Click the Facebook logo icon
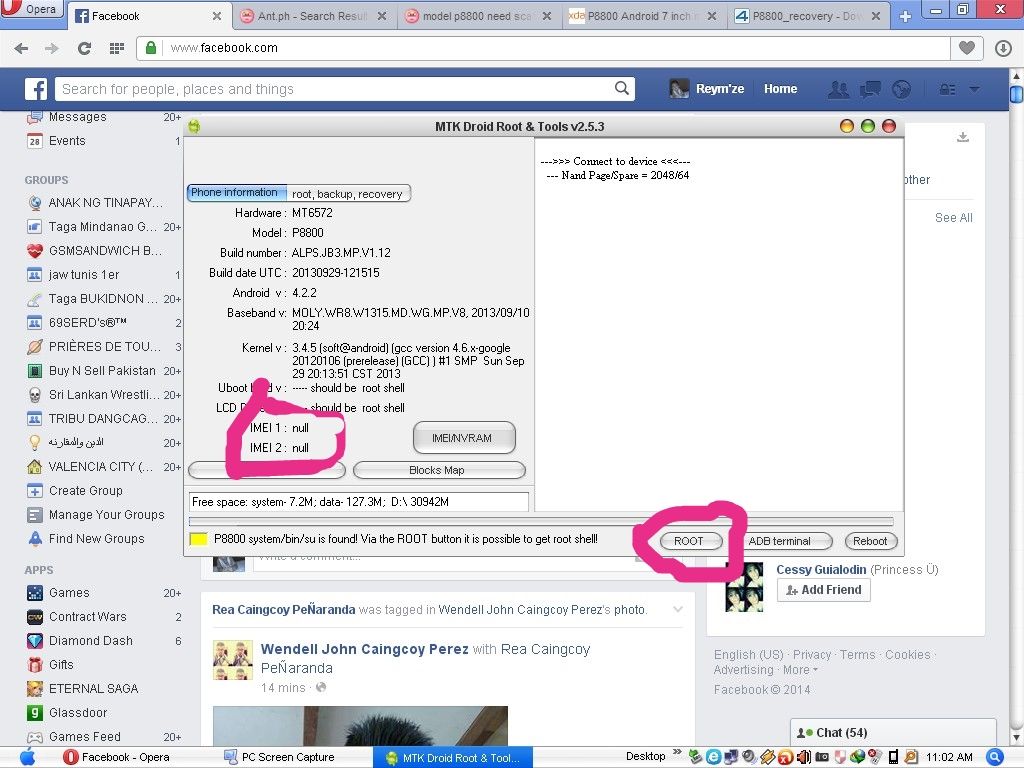This screenshot has width=1024, height=768. pyautogui.click(x=36, y=89)
